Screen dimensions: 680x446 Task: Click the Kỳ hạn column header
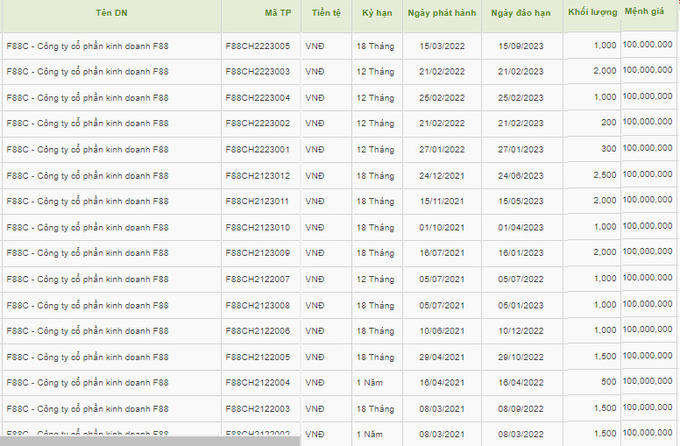(377, 13)
